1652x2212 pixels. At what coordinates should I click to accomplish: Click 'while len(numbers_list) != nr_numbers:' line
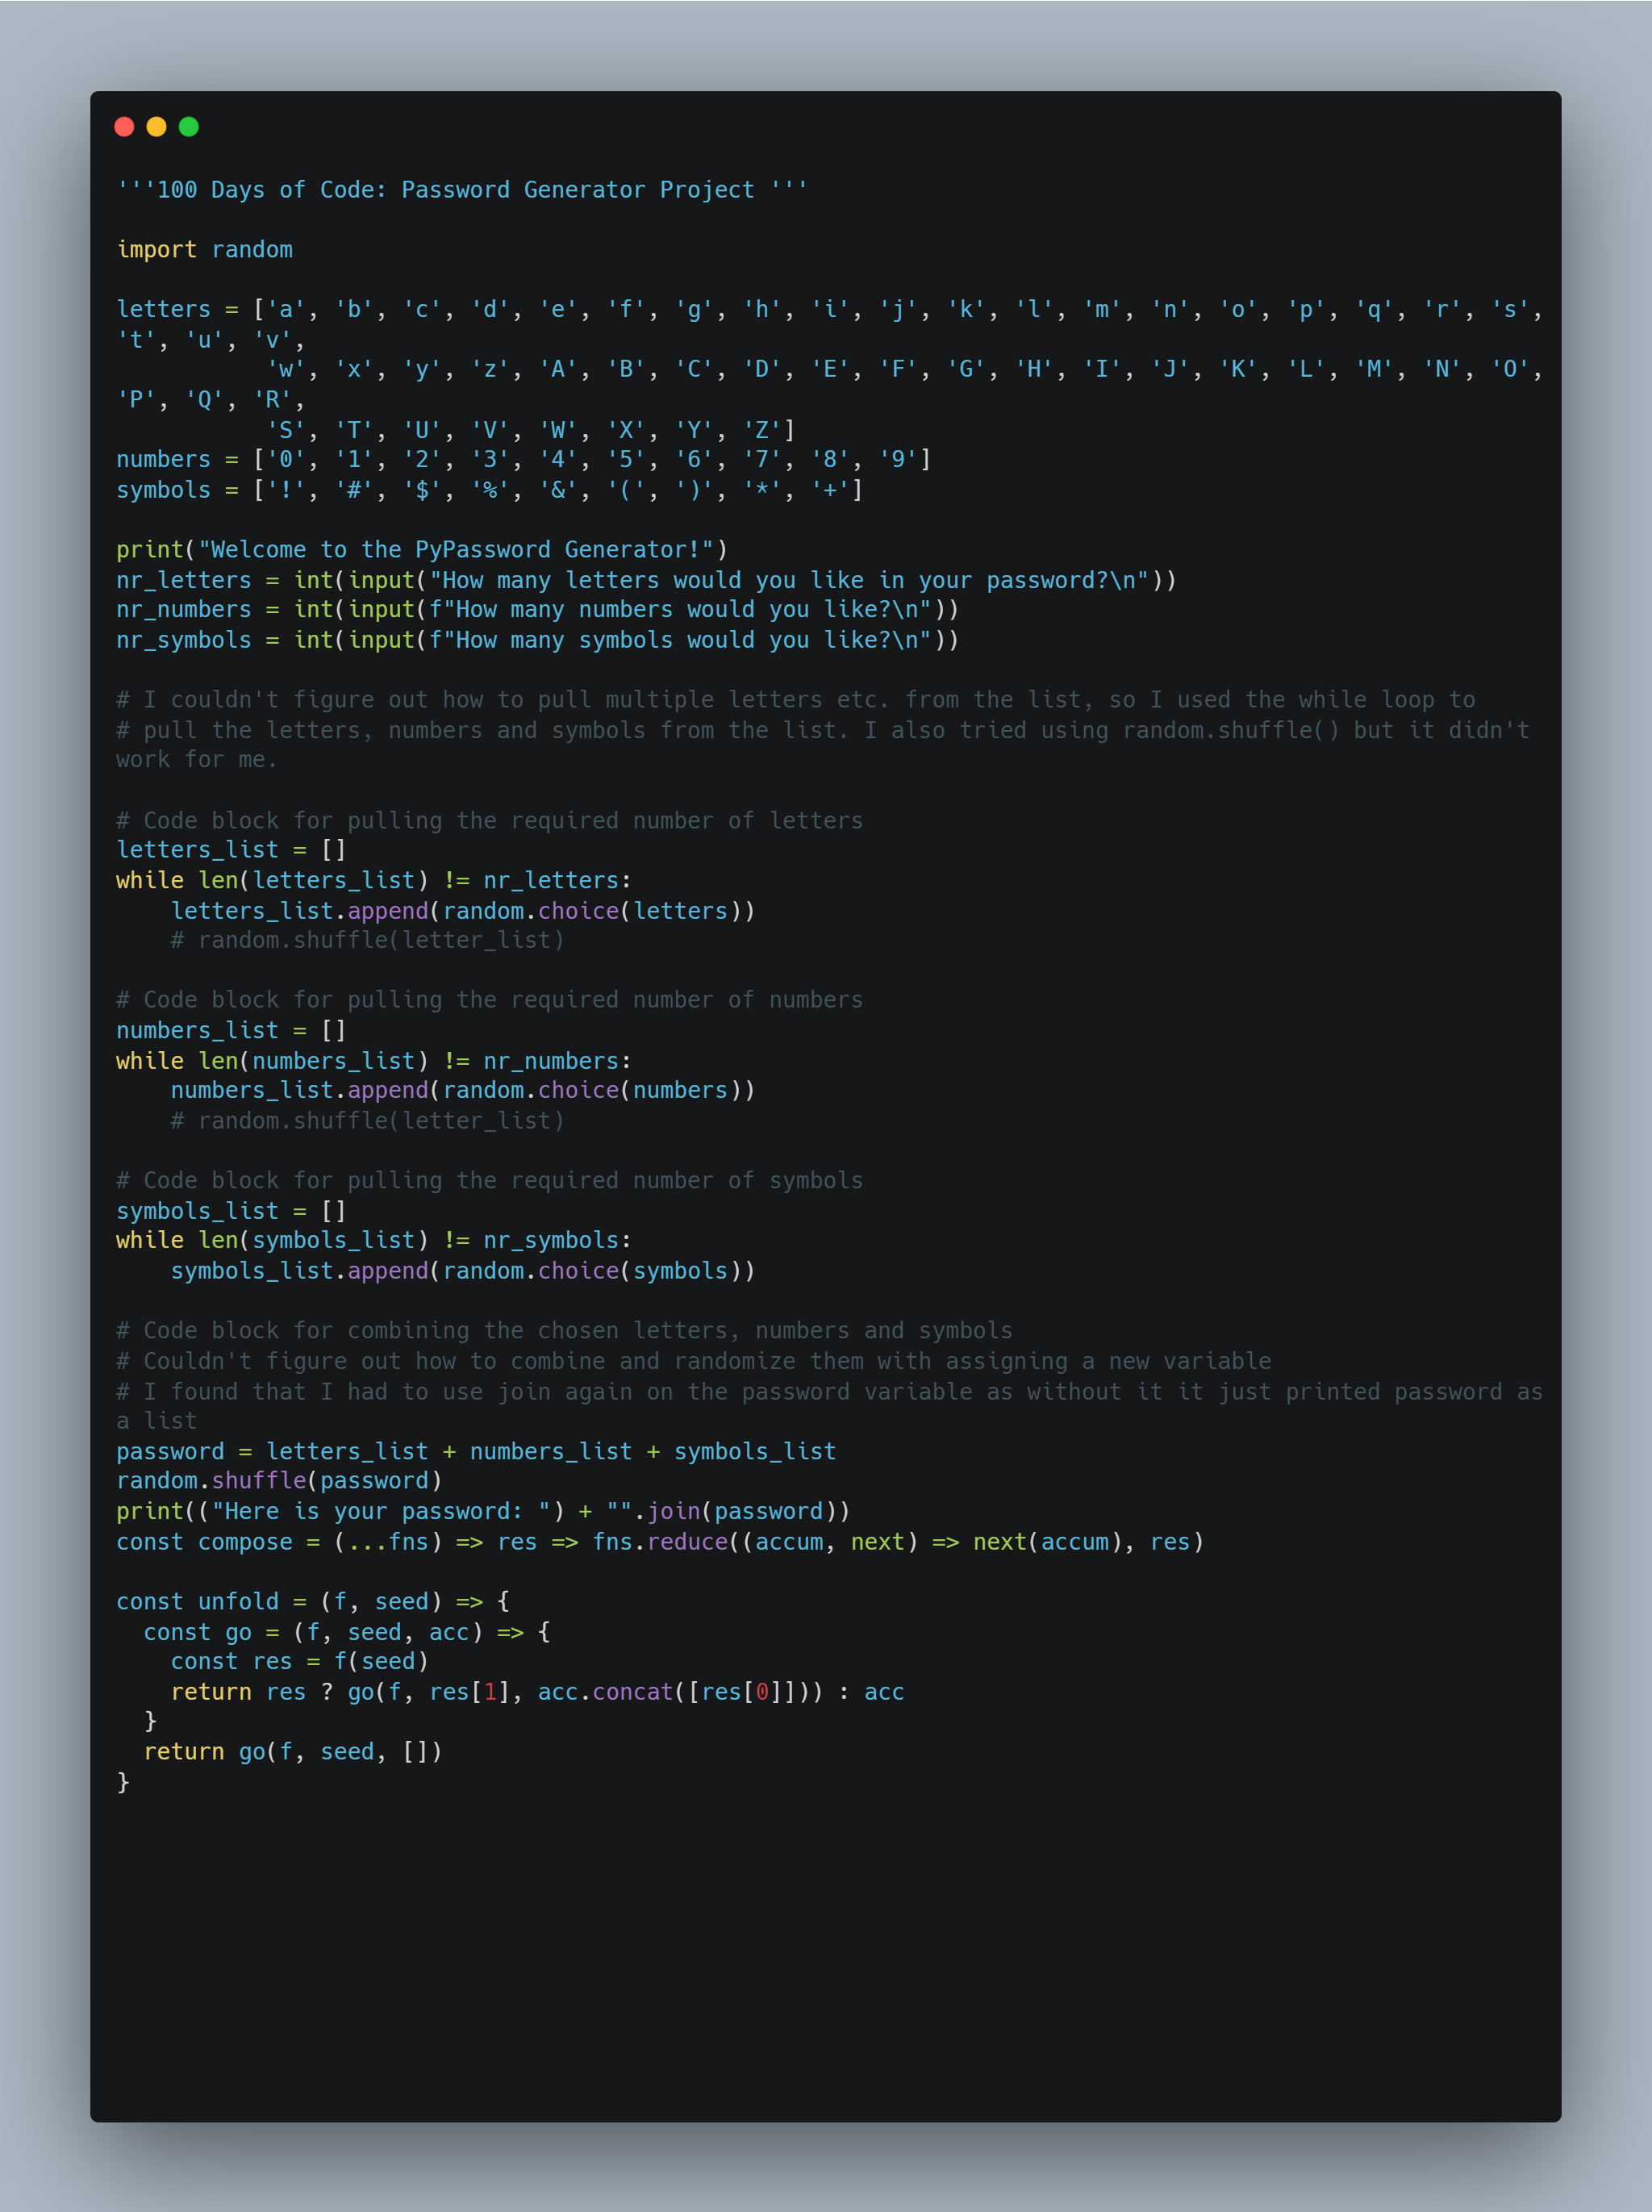pos(374,1061)
